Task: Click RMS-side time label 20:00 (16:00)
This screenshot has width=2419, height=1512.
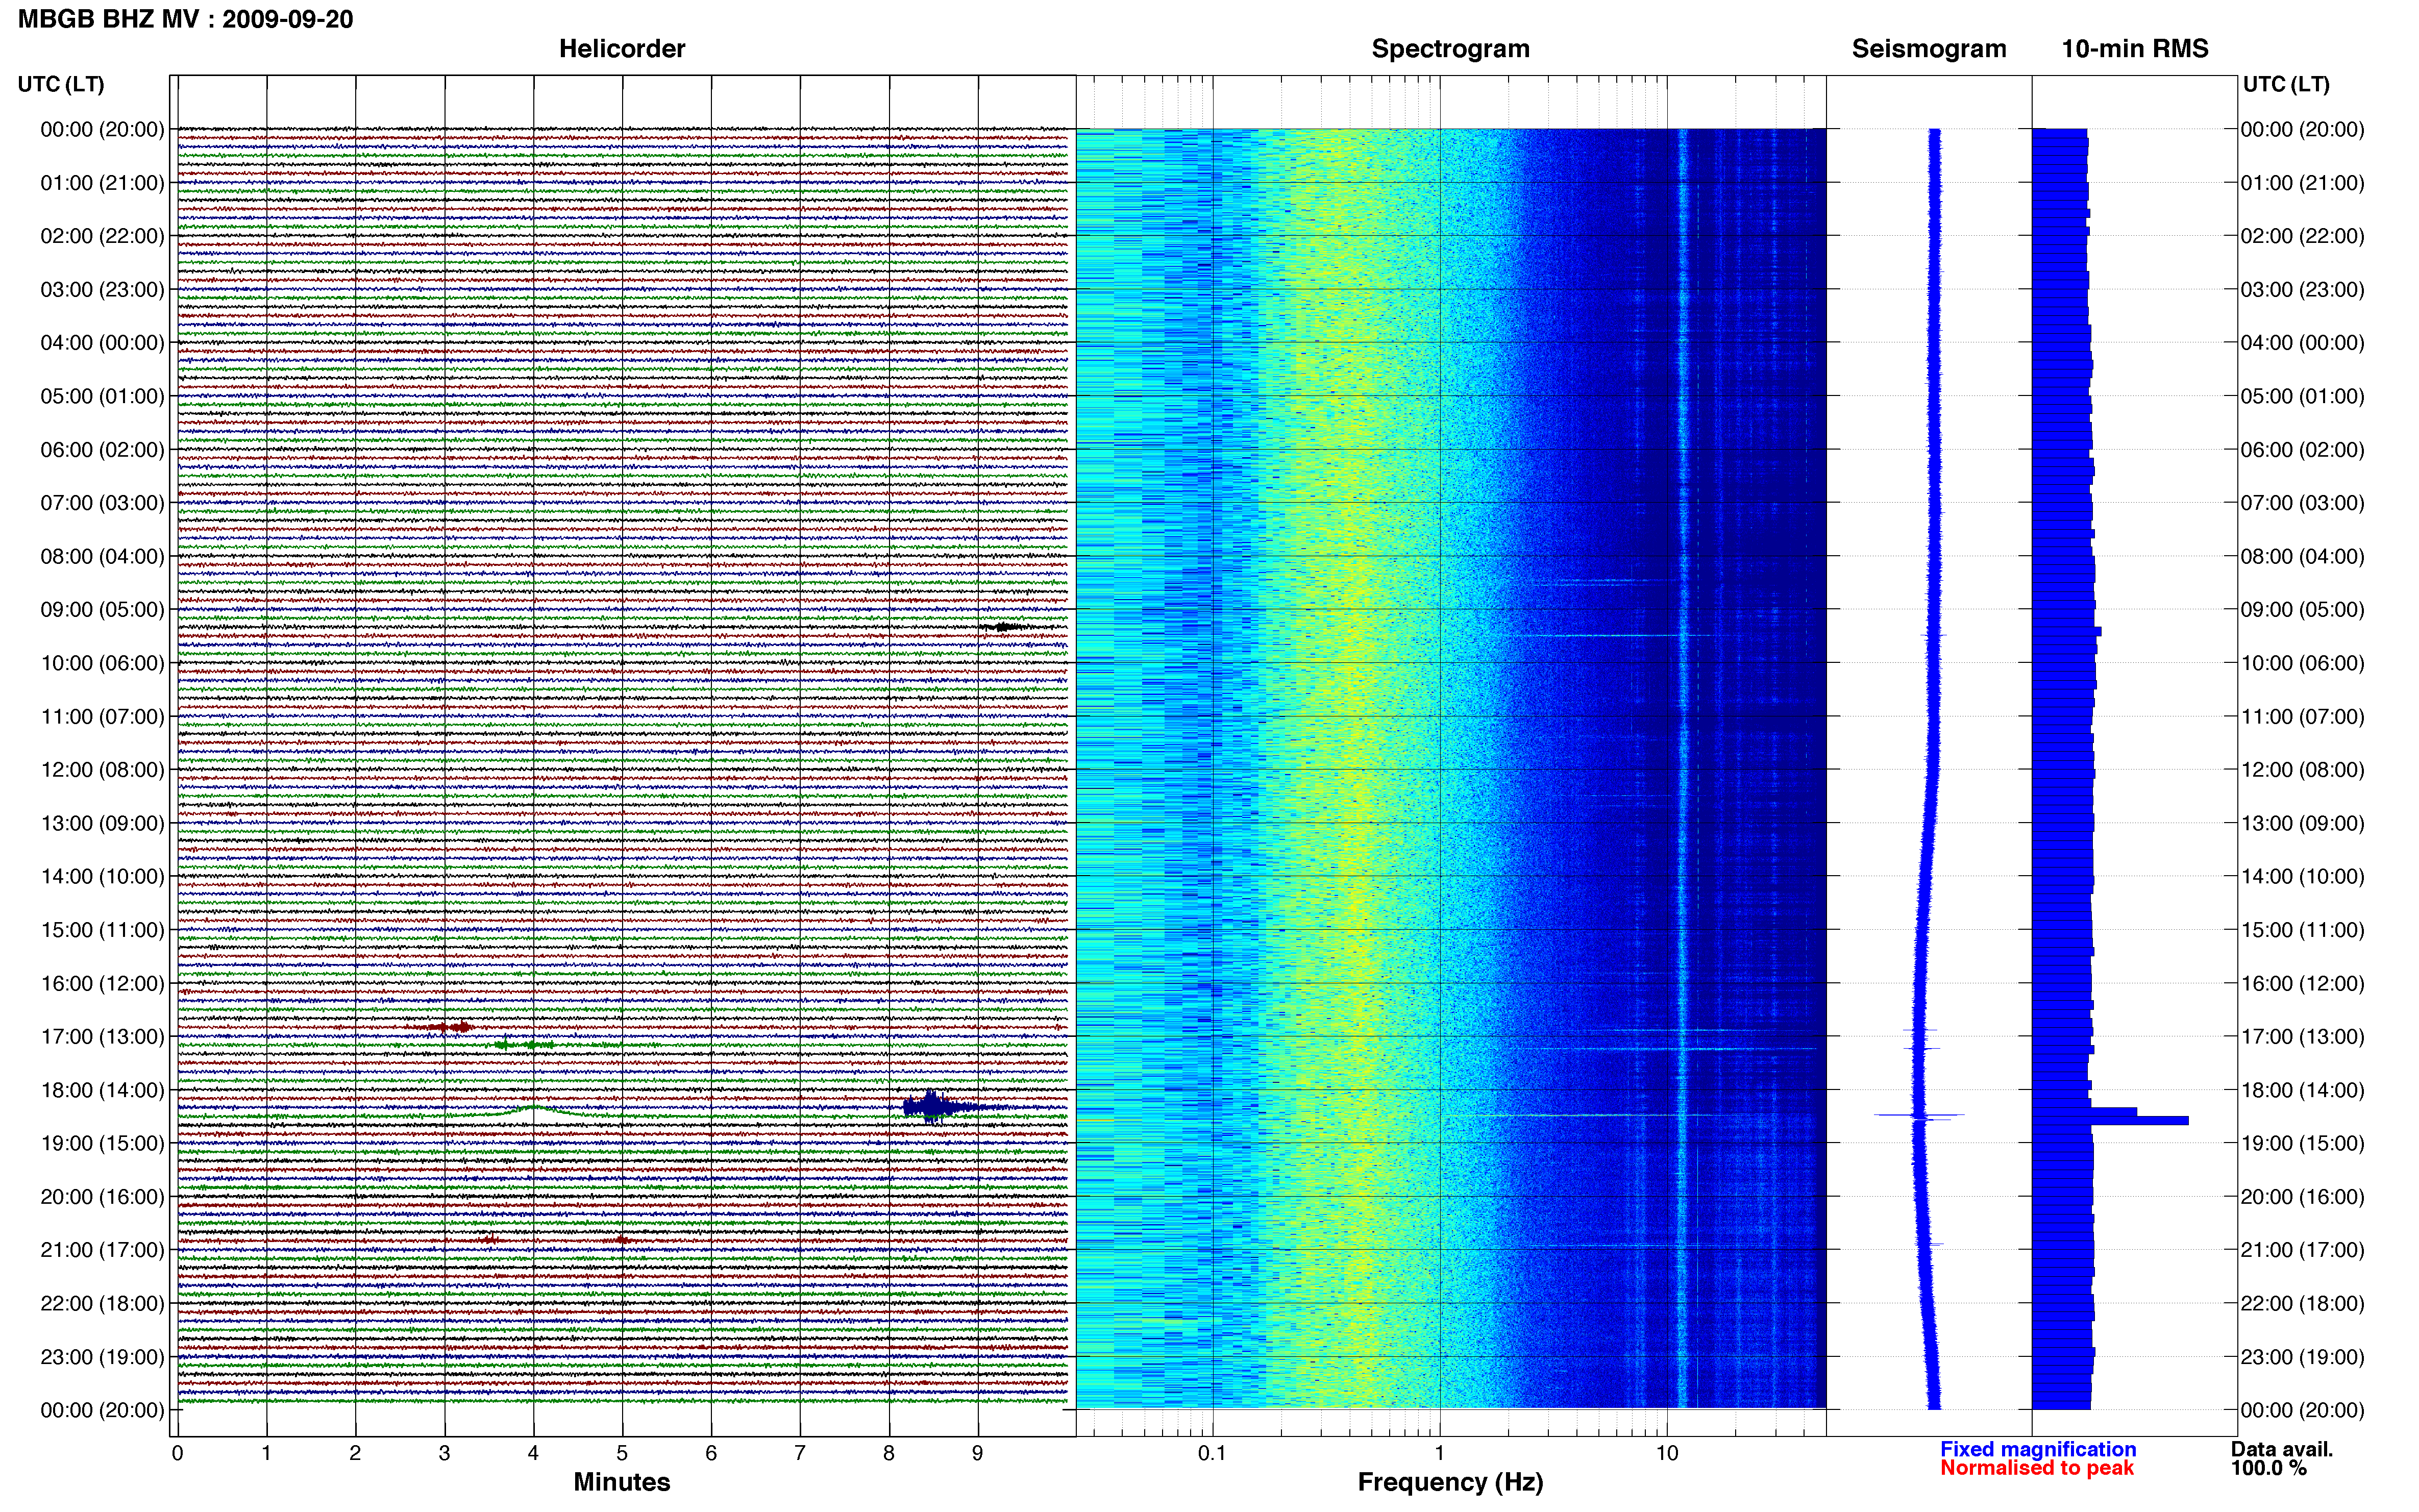Action: [2302, 1197]
